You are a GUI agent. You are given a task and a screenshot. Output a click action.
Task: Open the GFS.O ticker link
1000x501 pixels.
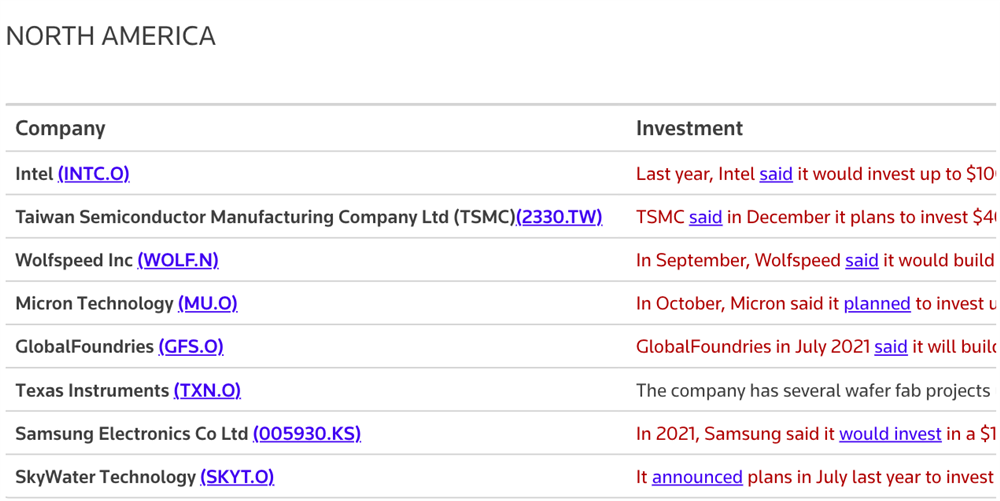[191, 347]
